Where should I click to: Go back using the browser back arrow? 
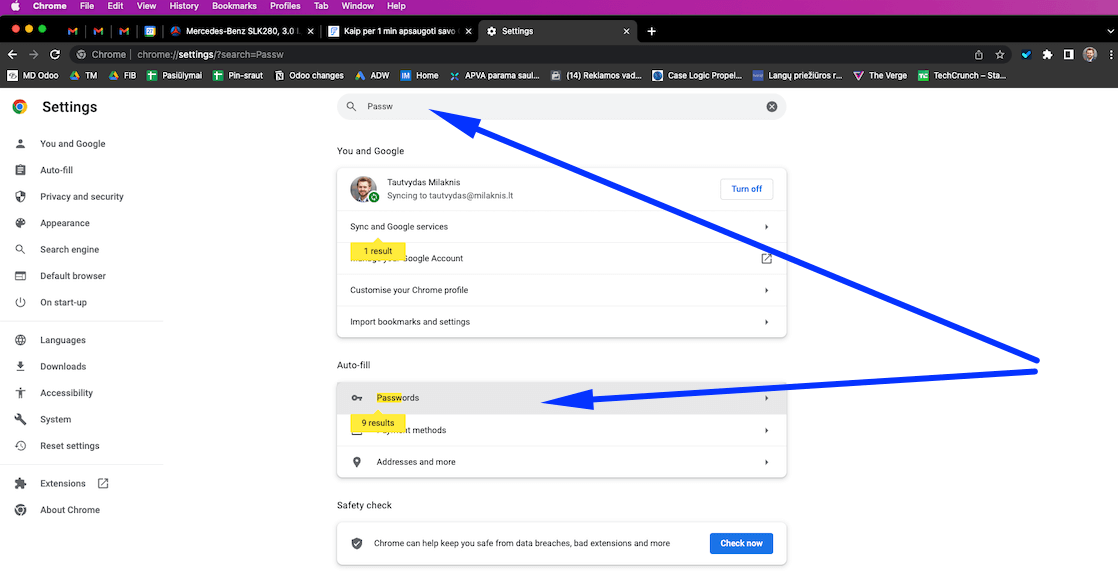click(x=12, y=54)
